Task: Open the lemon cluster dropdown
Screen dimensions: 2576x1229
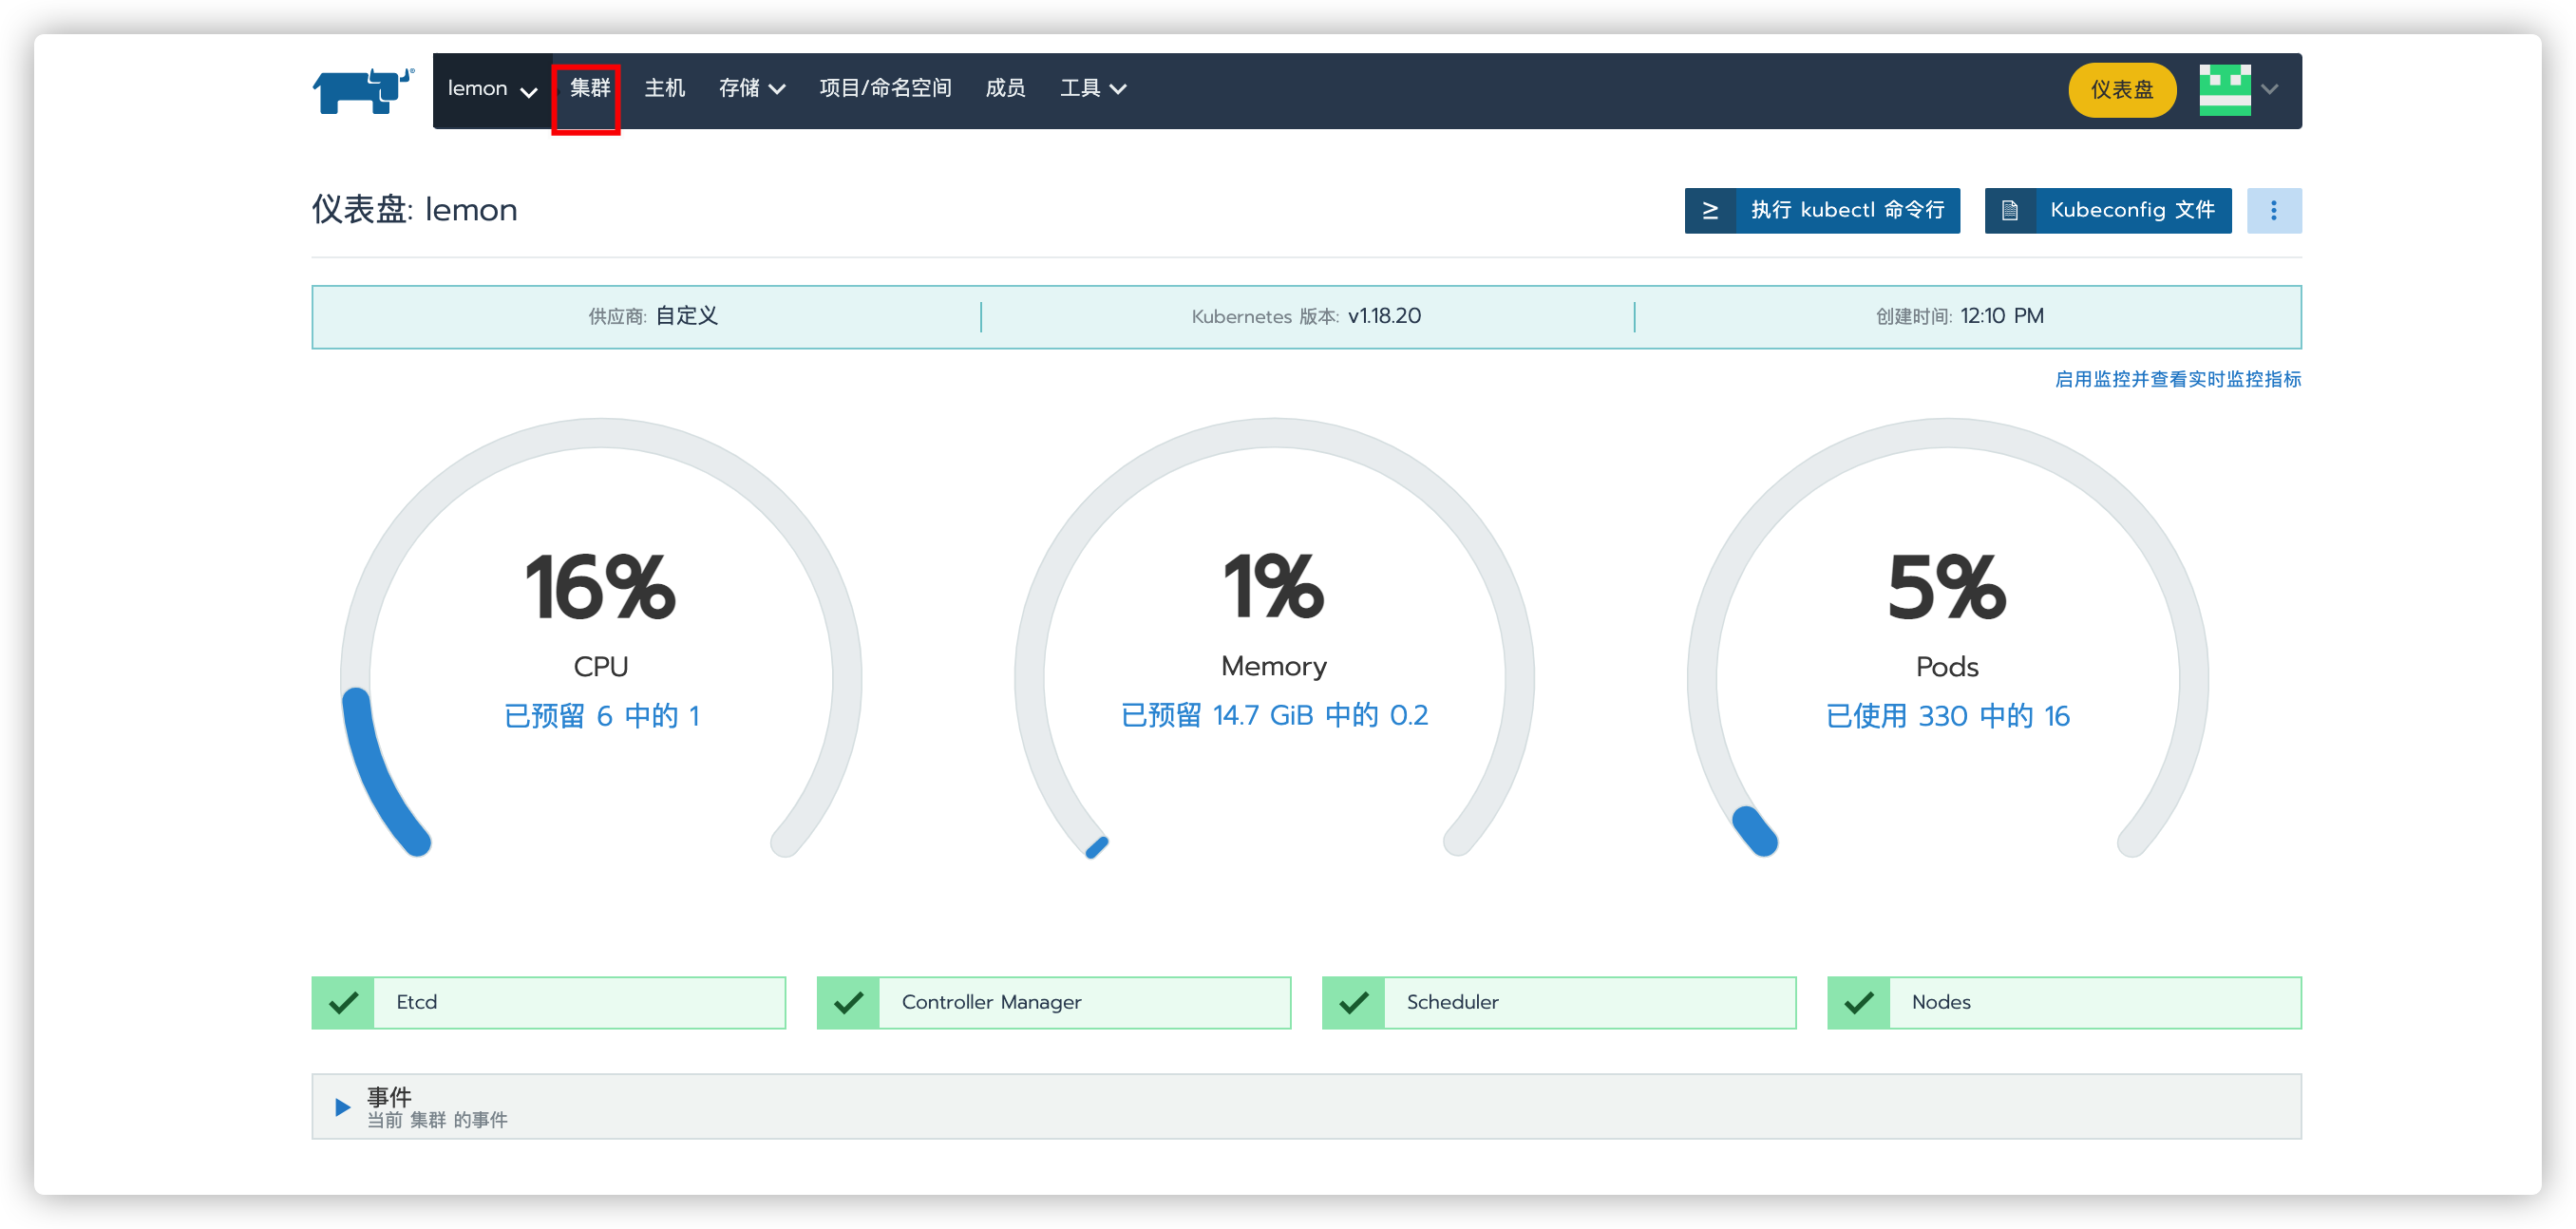Action: [x=492, y=90]
